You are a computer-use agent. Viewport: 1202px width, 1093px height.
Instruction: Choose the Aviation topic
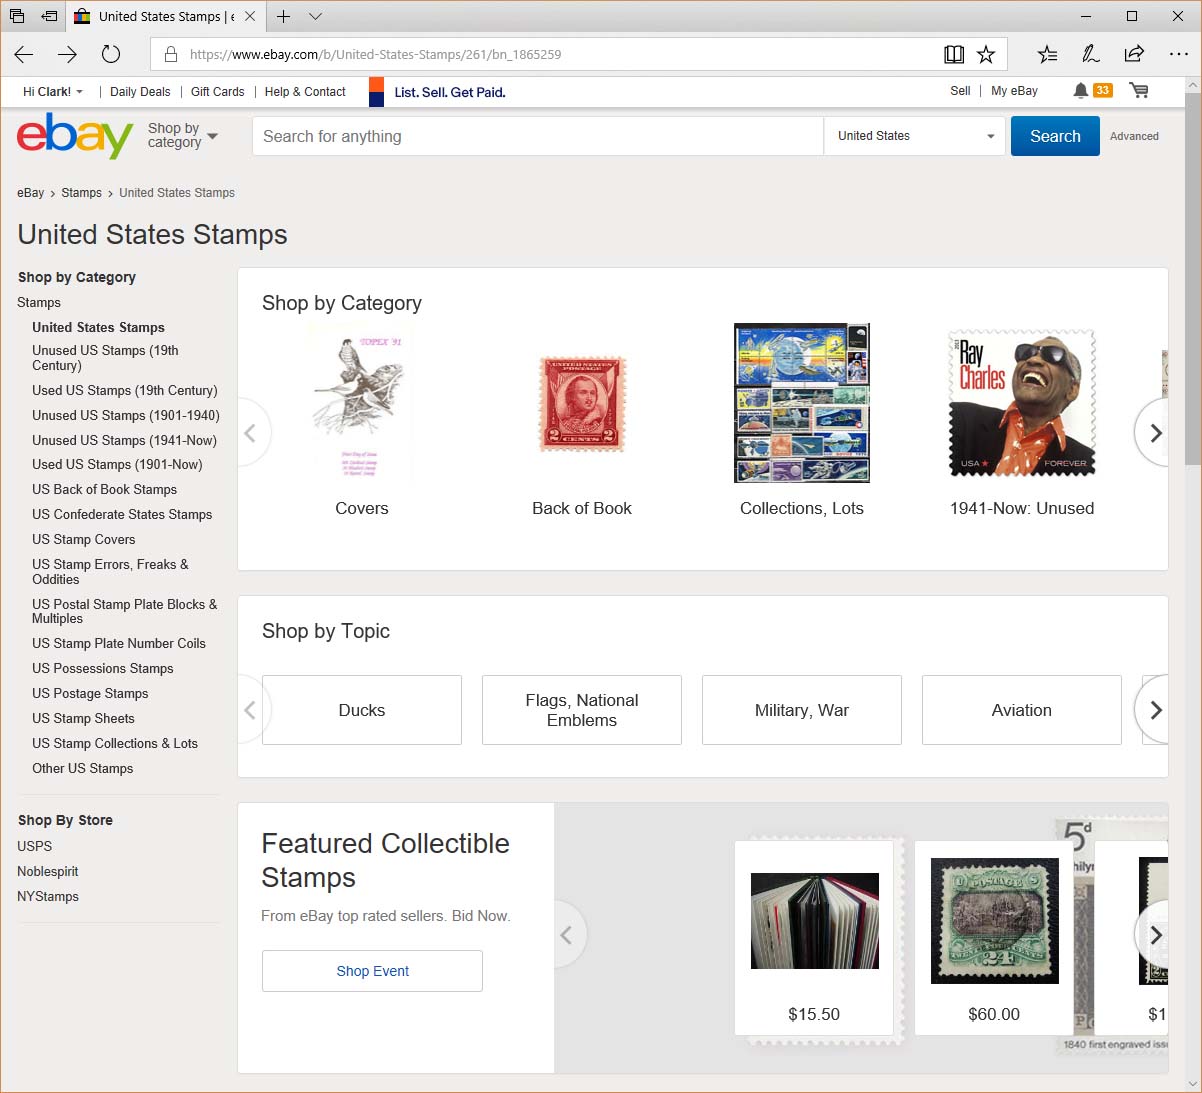1022,710
